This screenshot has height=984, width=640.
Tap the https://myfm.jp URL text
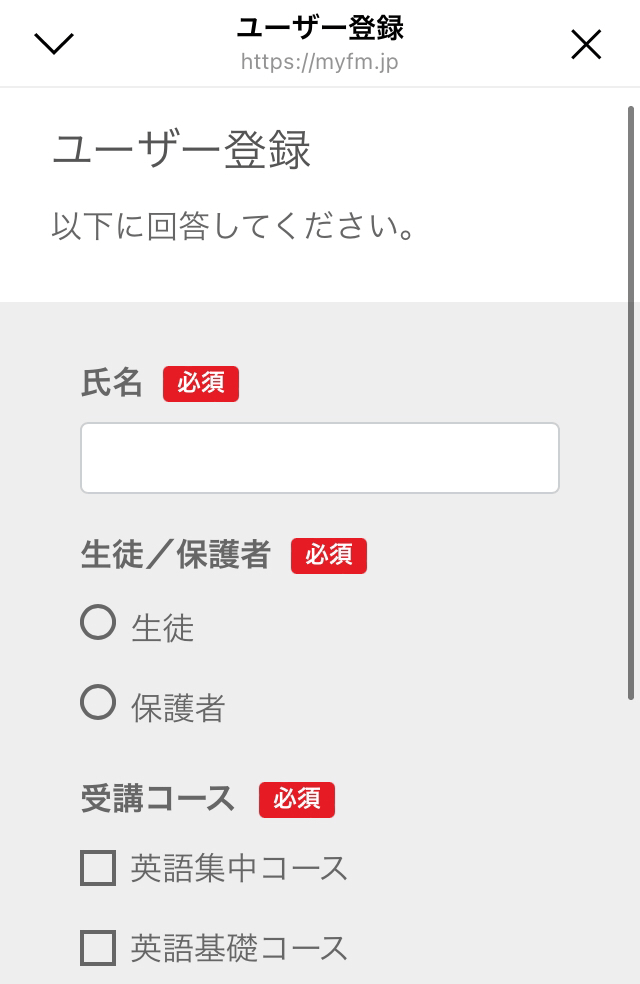[x=320, y=62]
